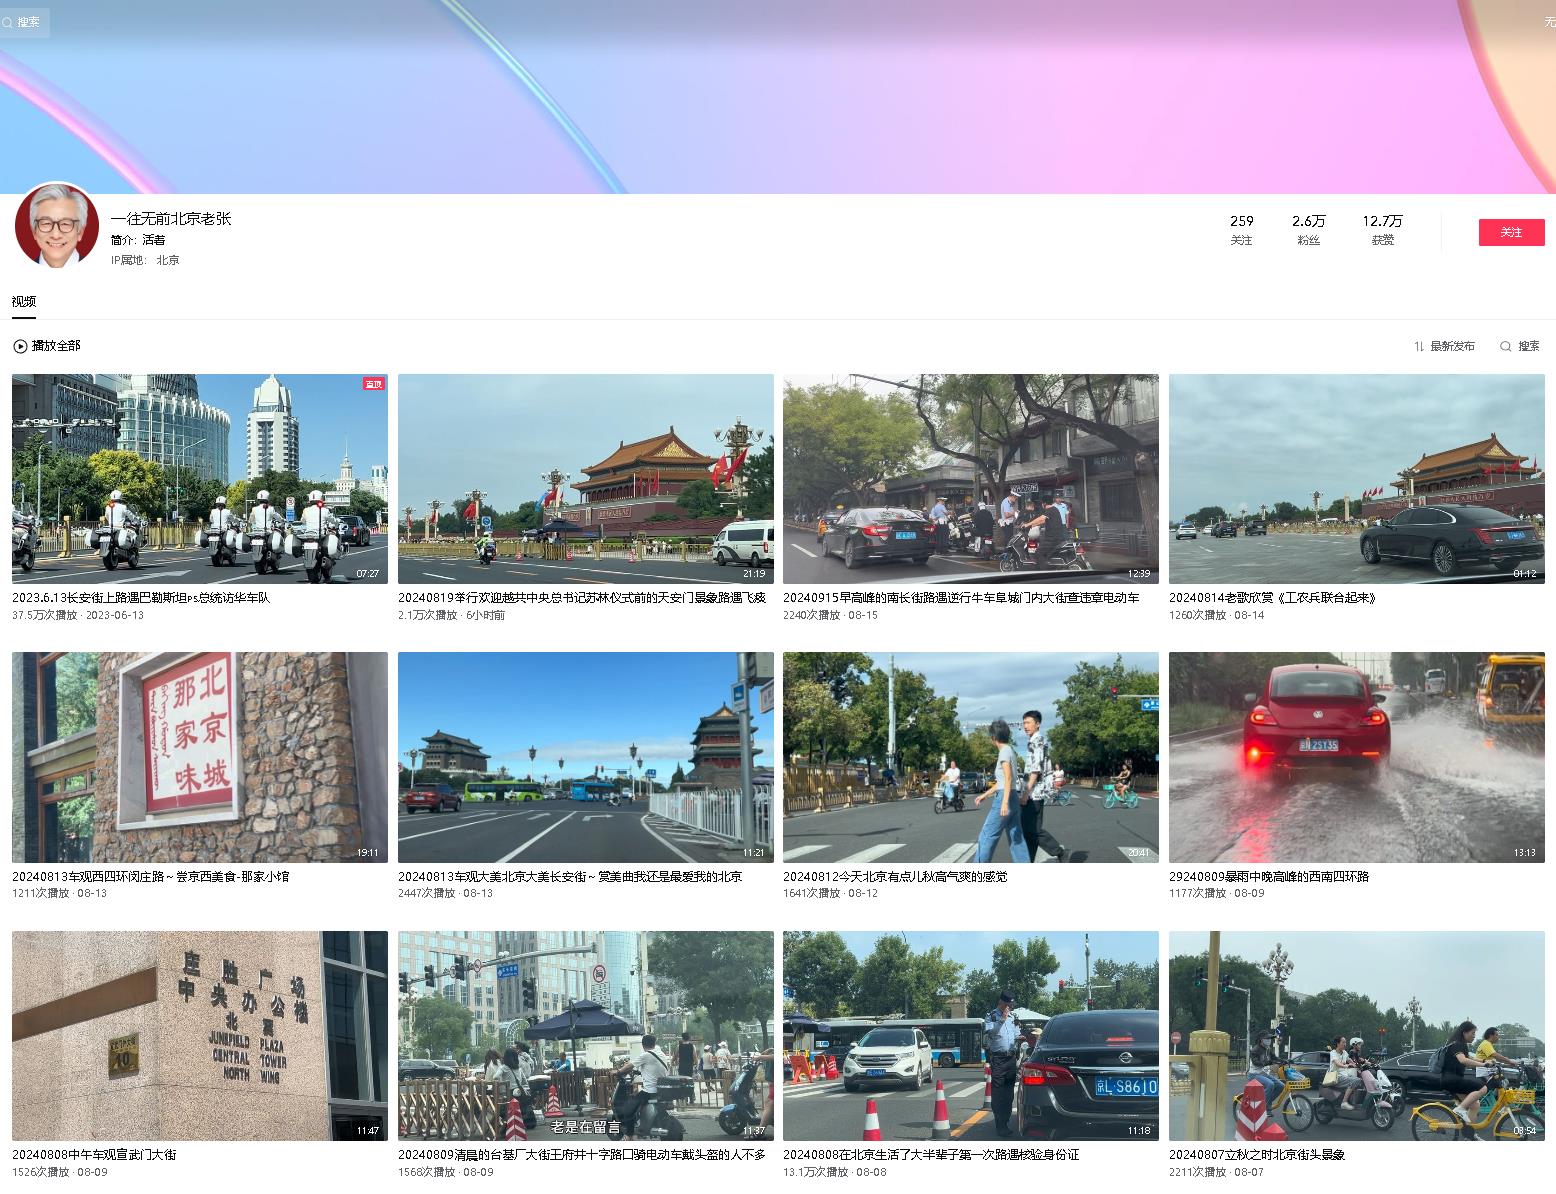Open the red Beetle rainstorm video thumbnail
1556x1194 pixels.
(1356, 757)
